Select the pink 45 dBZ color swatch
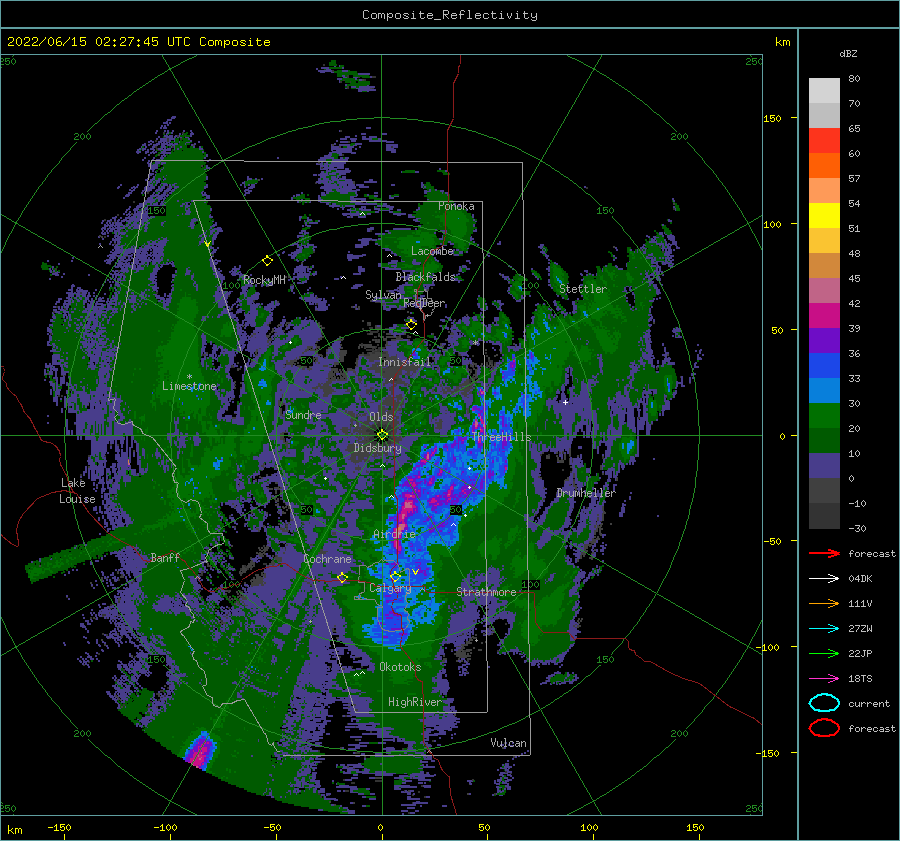 [824, 290]
